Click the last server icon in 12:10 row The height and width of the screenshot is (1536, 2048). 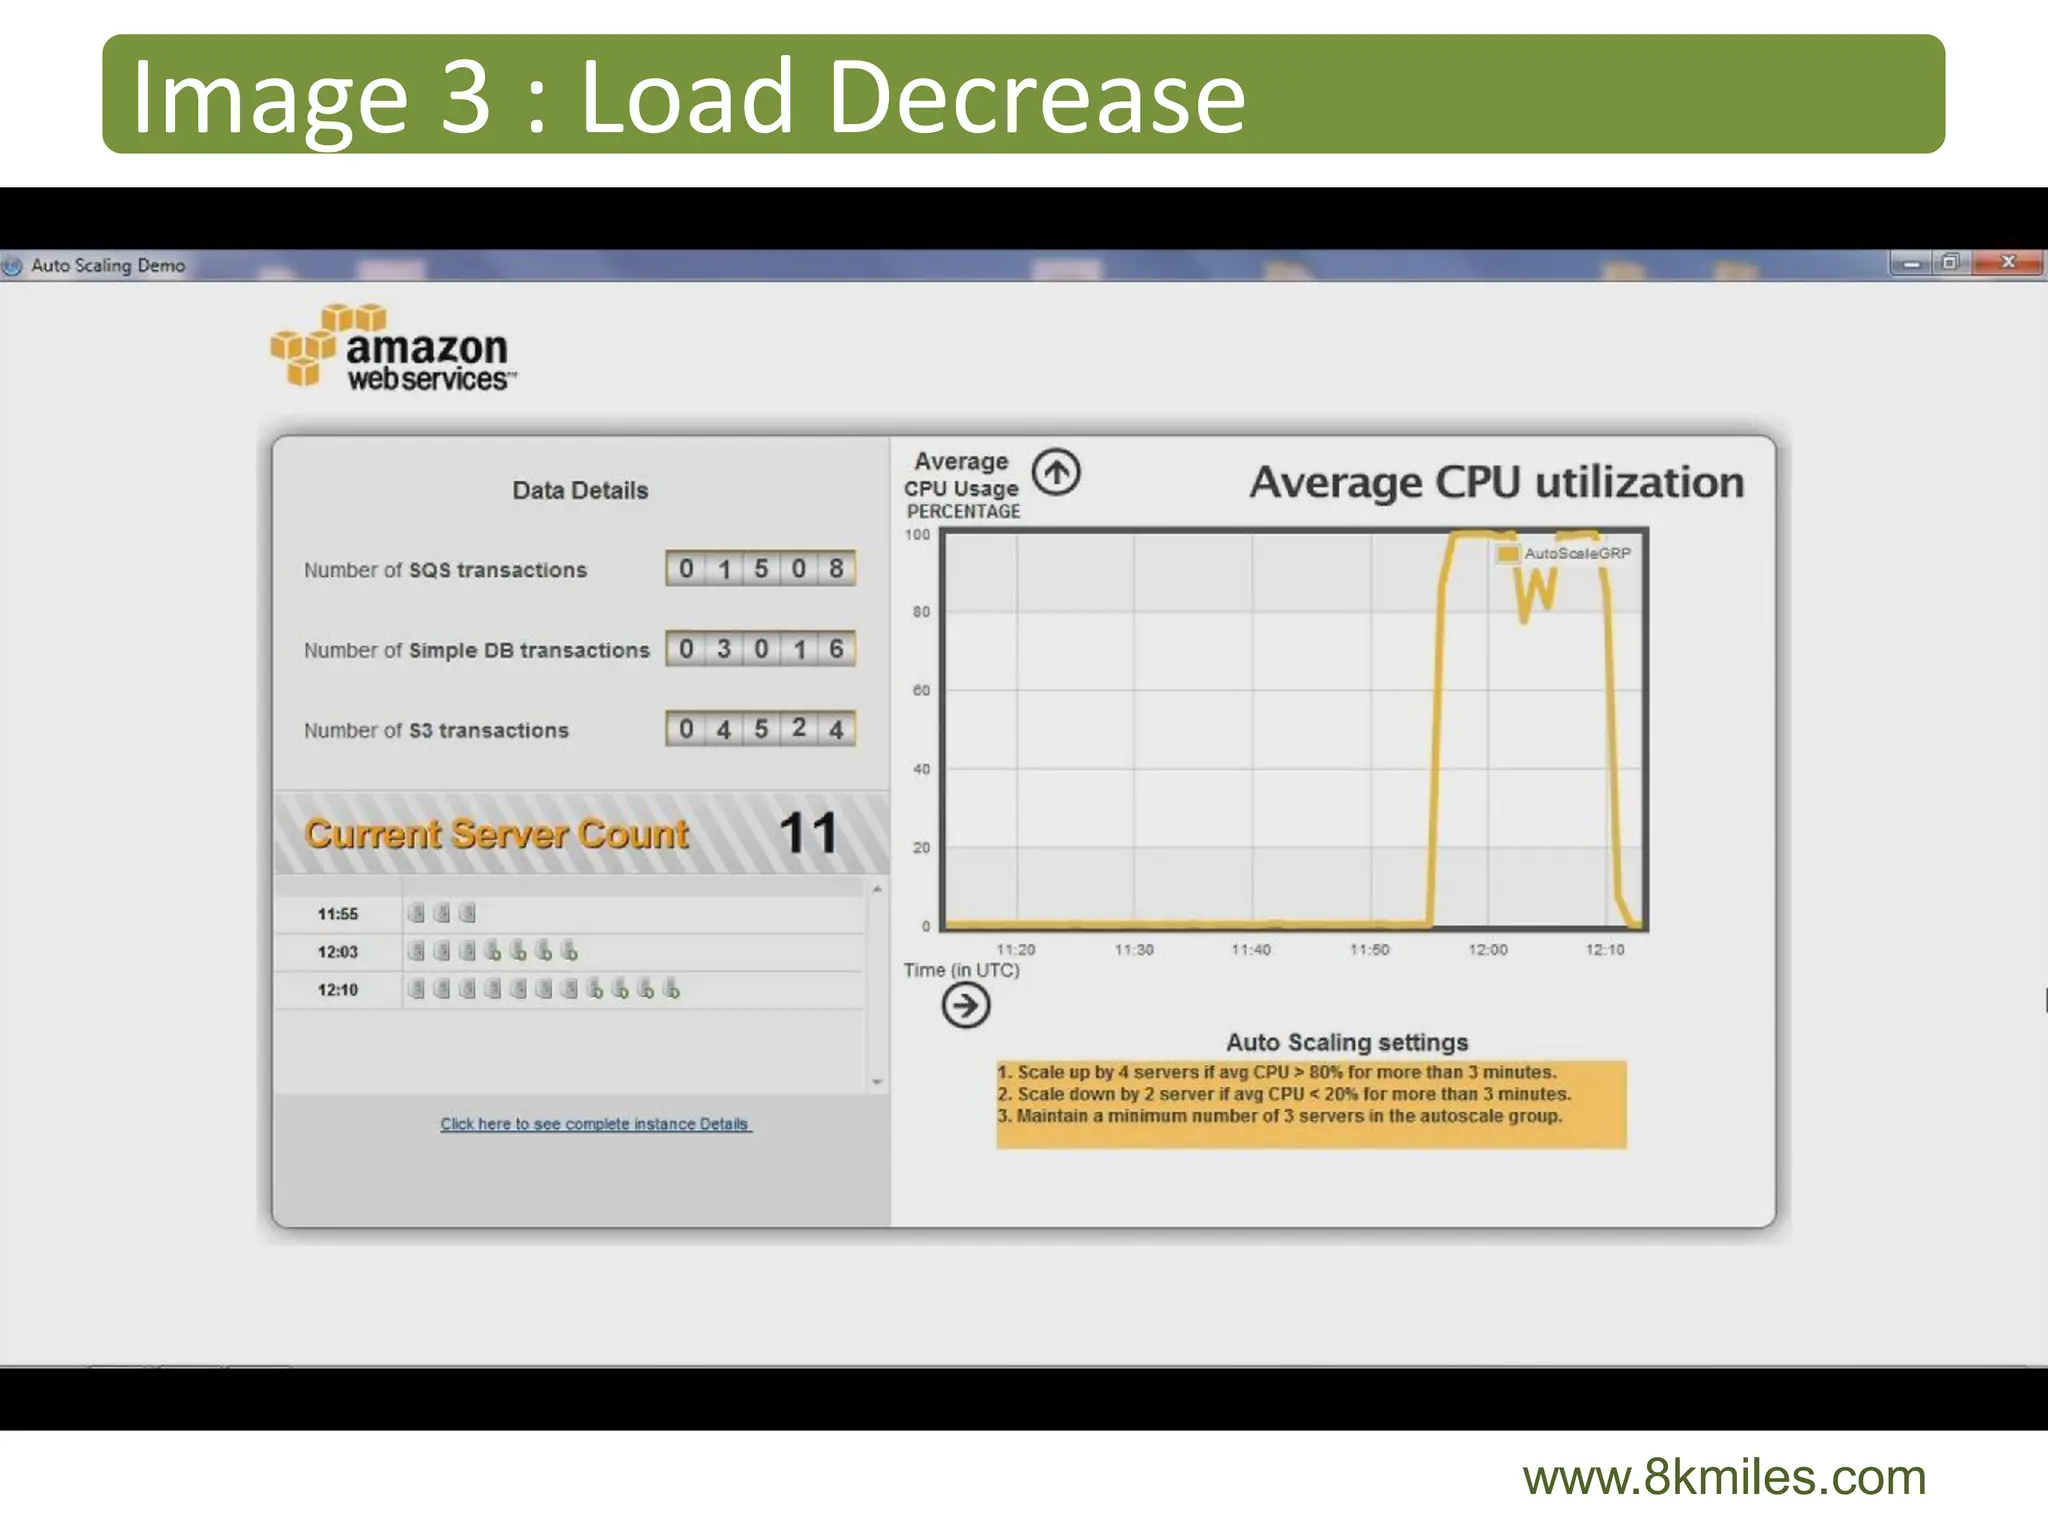coord(671,988)
